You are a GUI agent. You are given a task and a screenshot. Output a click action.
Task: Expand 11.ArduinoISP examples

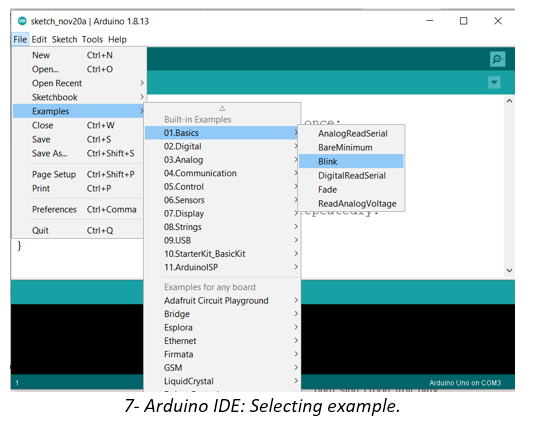coord(222,267)
